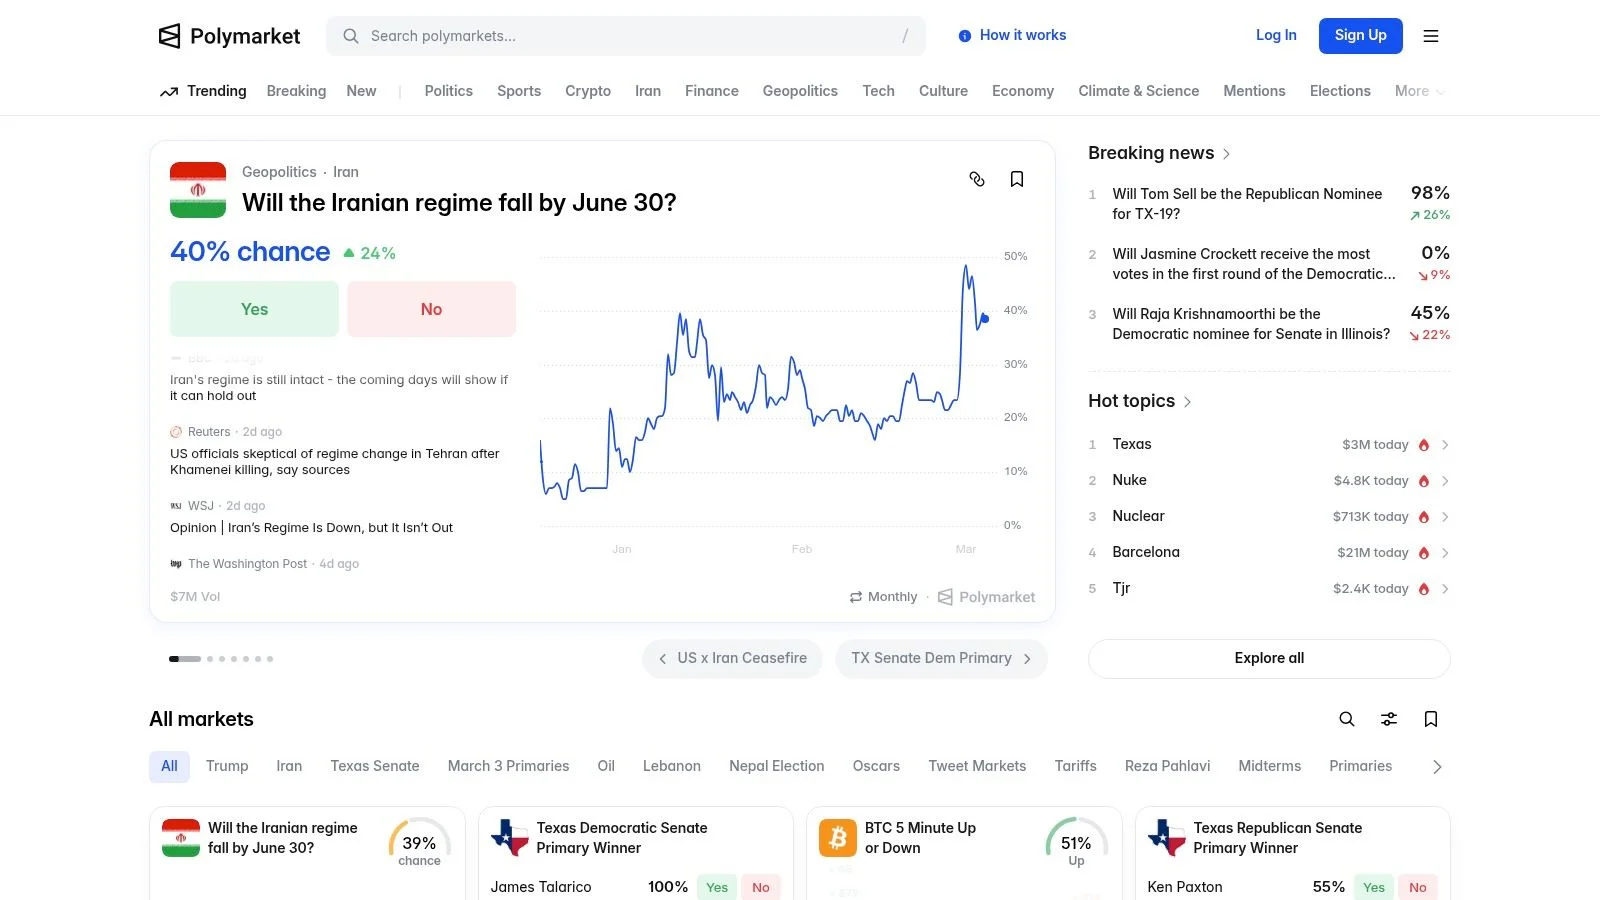Open the Crypto category tab

tap(588, 91)
